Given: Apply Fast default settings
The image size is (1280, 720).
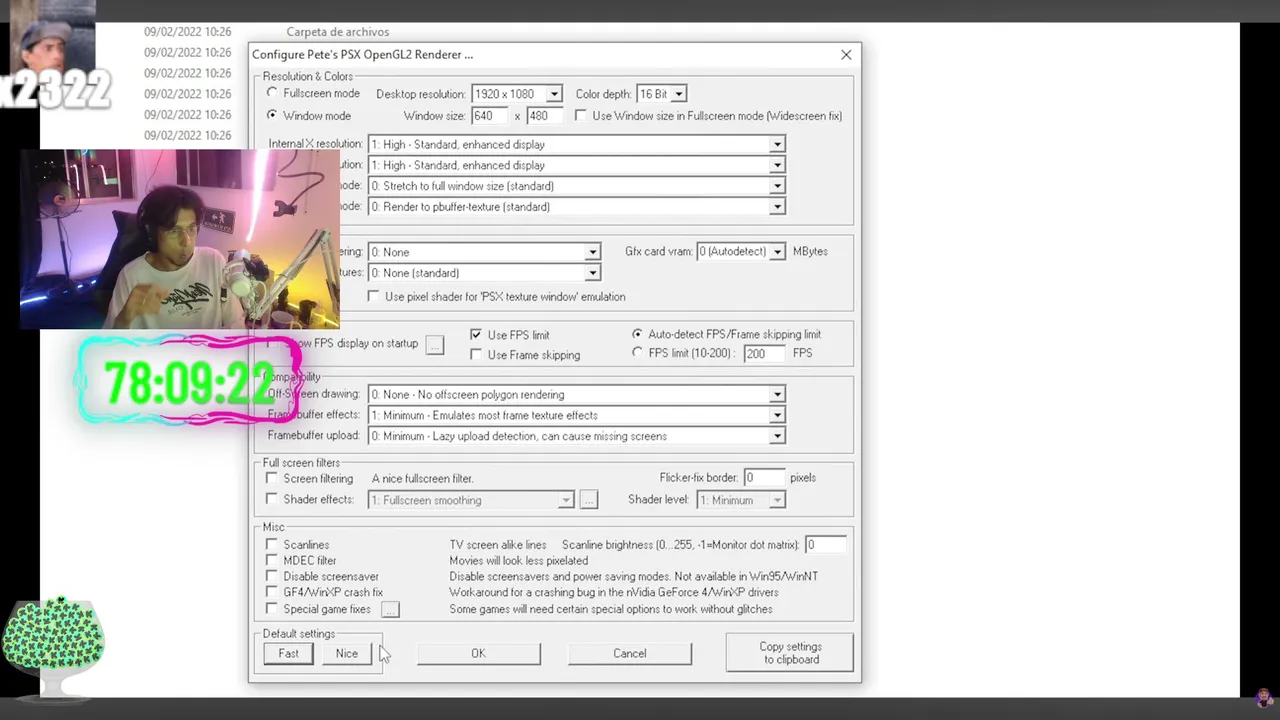Looking at the screenshot, I should 288,654.
